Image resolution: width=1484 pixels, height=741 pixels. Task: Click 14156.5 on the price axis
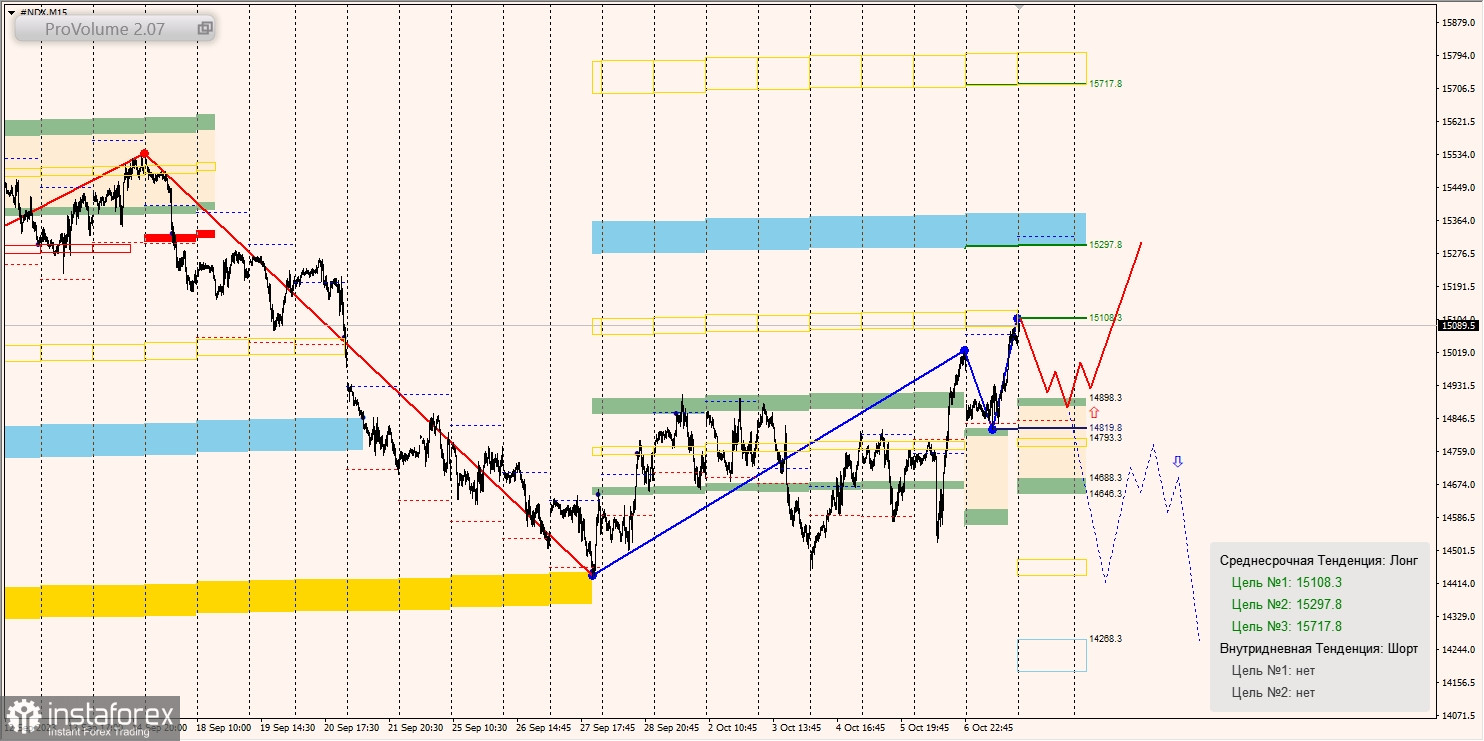click(x=1459, y=682)
